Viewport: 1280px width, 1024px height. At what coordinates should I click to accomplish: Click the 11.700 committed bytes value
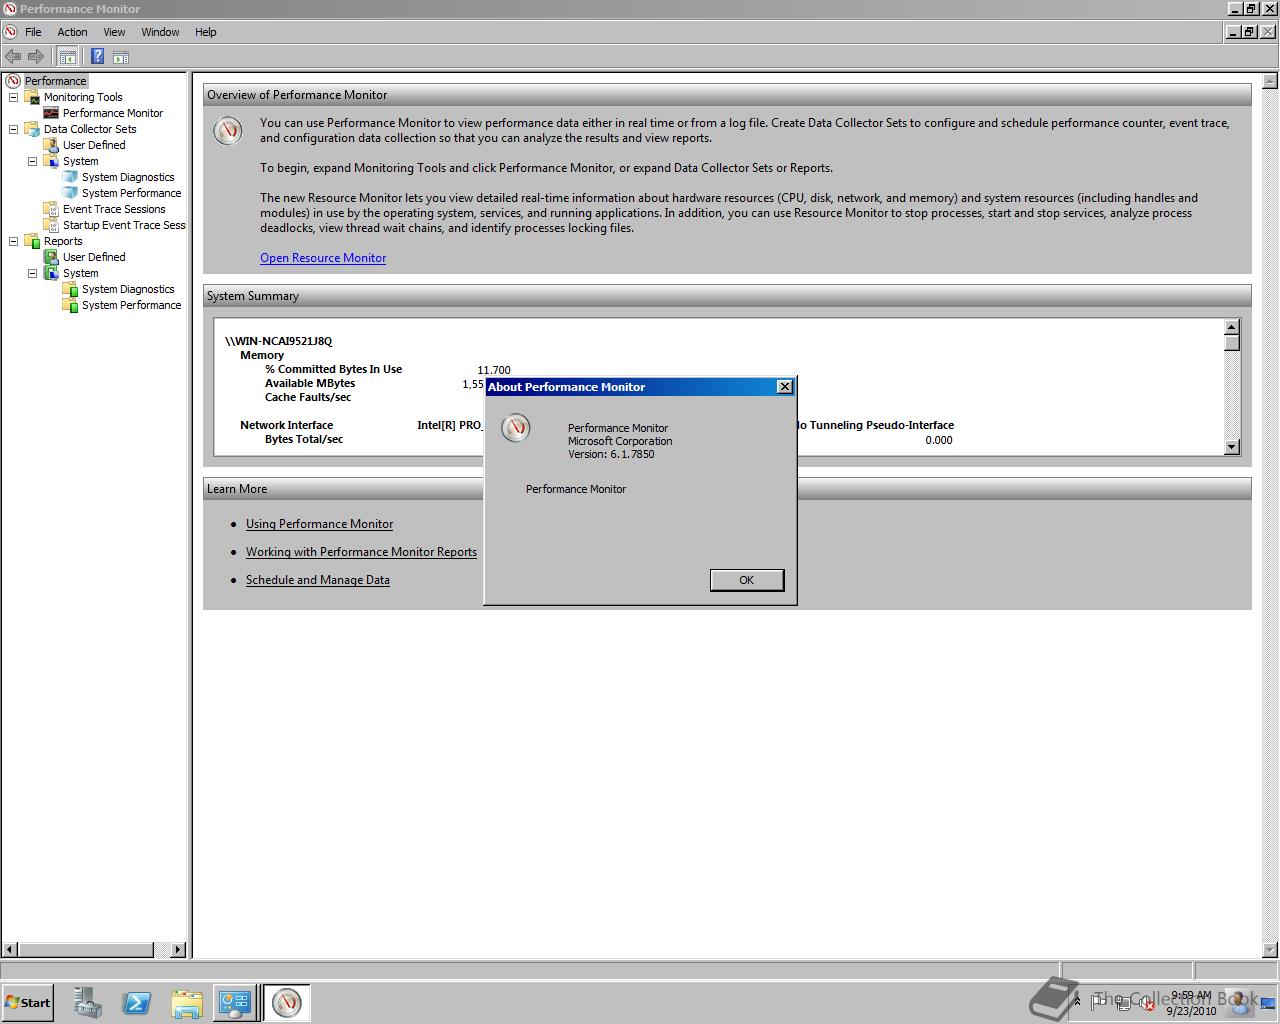click(x=494, y=370)
